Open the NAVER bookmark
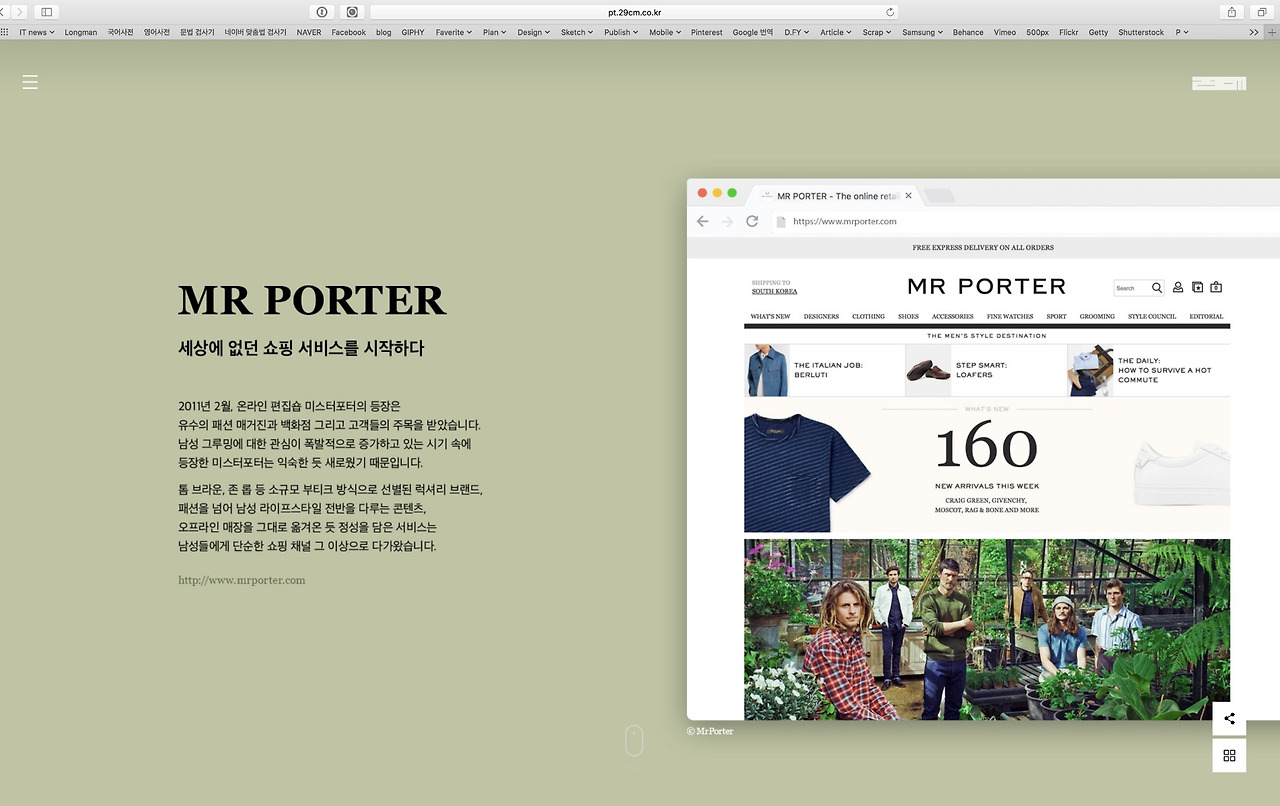The width and height of the screenshot is (1280, 806). pyautogui.click(x=309, y=32)
